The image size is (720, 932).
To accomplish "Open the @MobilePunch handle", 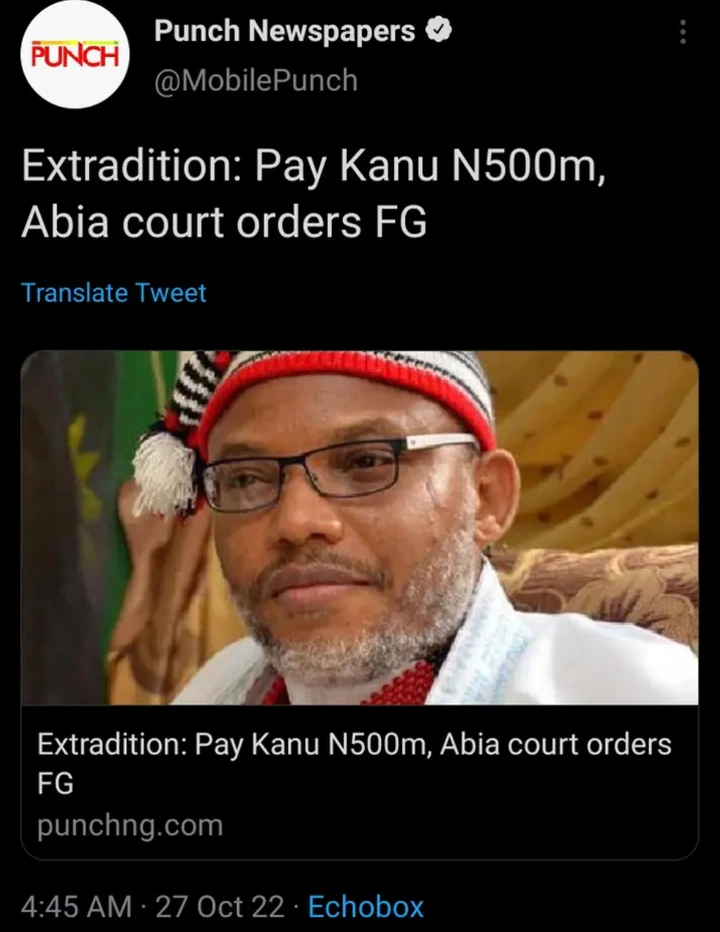I will [256, 80].
